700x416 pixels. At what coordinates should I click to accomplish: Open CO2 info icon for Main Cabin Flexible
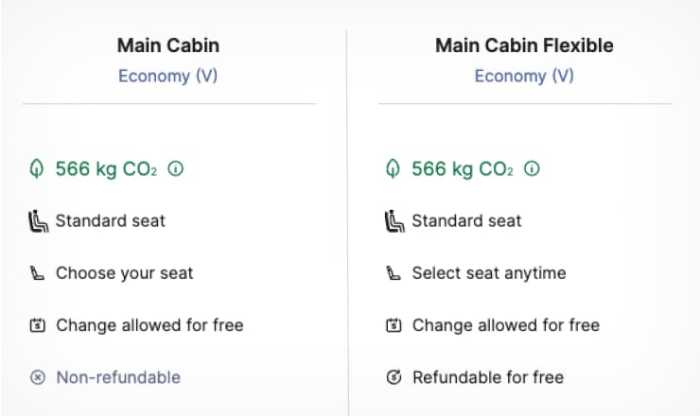coord(532,169)
